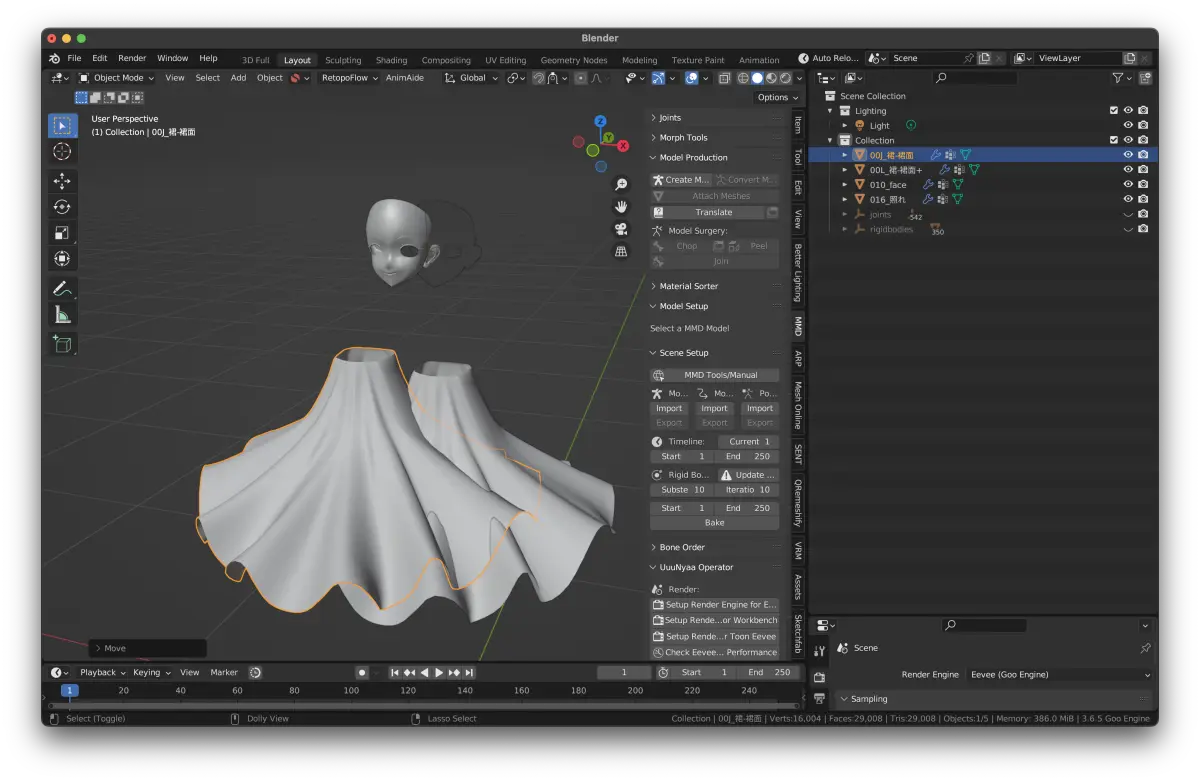Select the Scale tool
1200x781 pixels.
pos(62,233)
